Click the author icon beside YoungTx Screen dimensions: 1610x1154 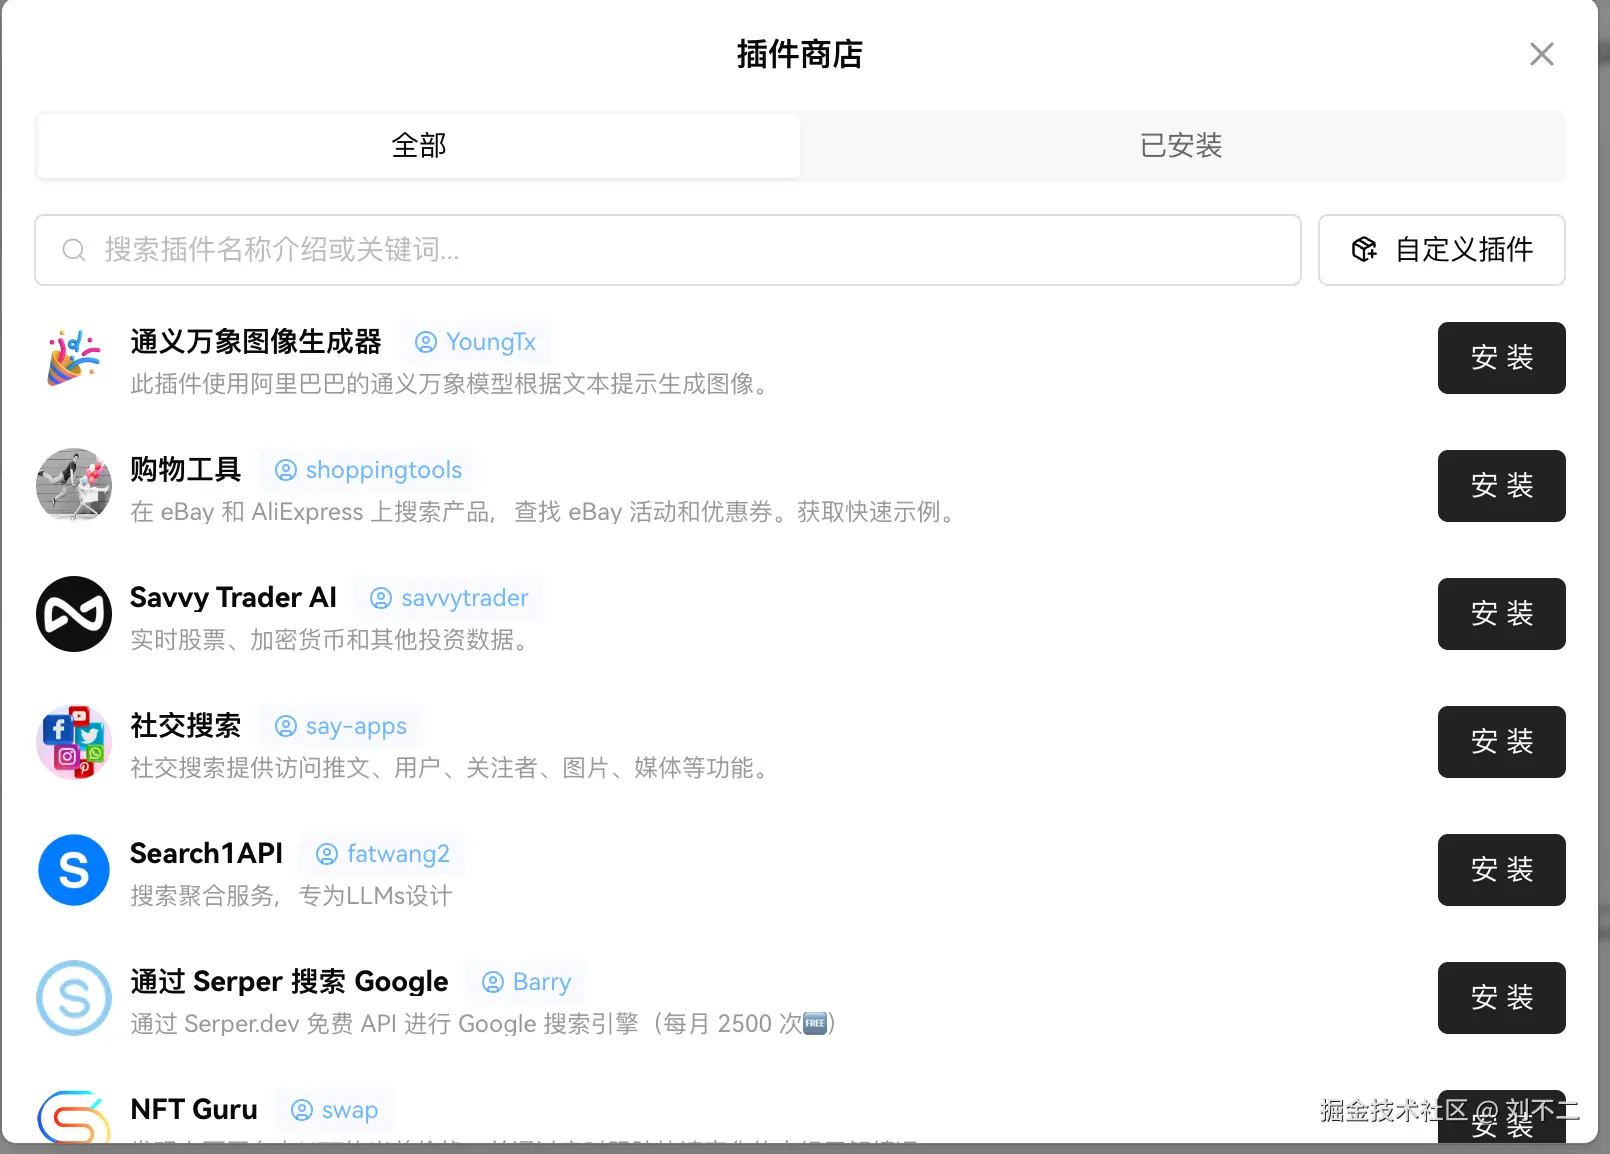pos(426,342)
